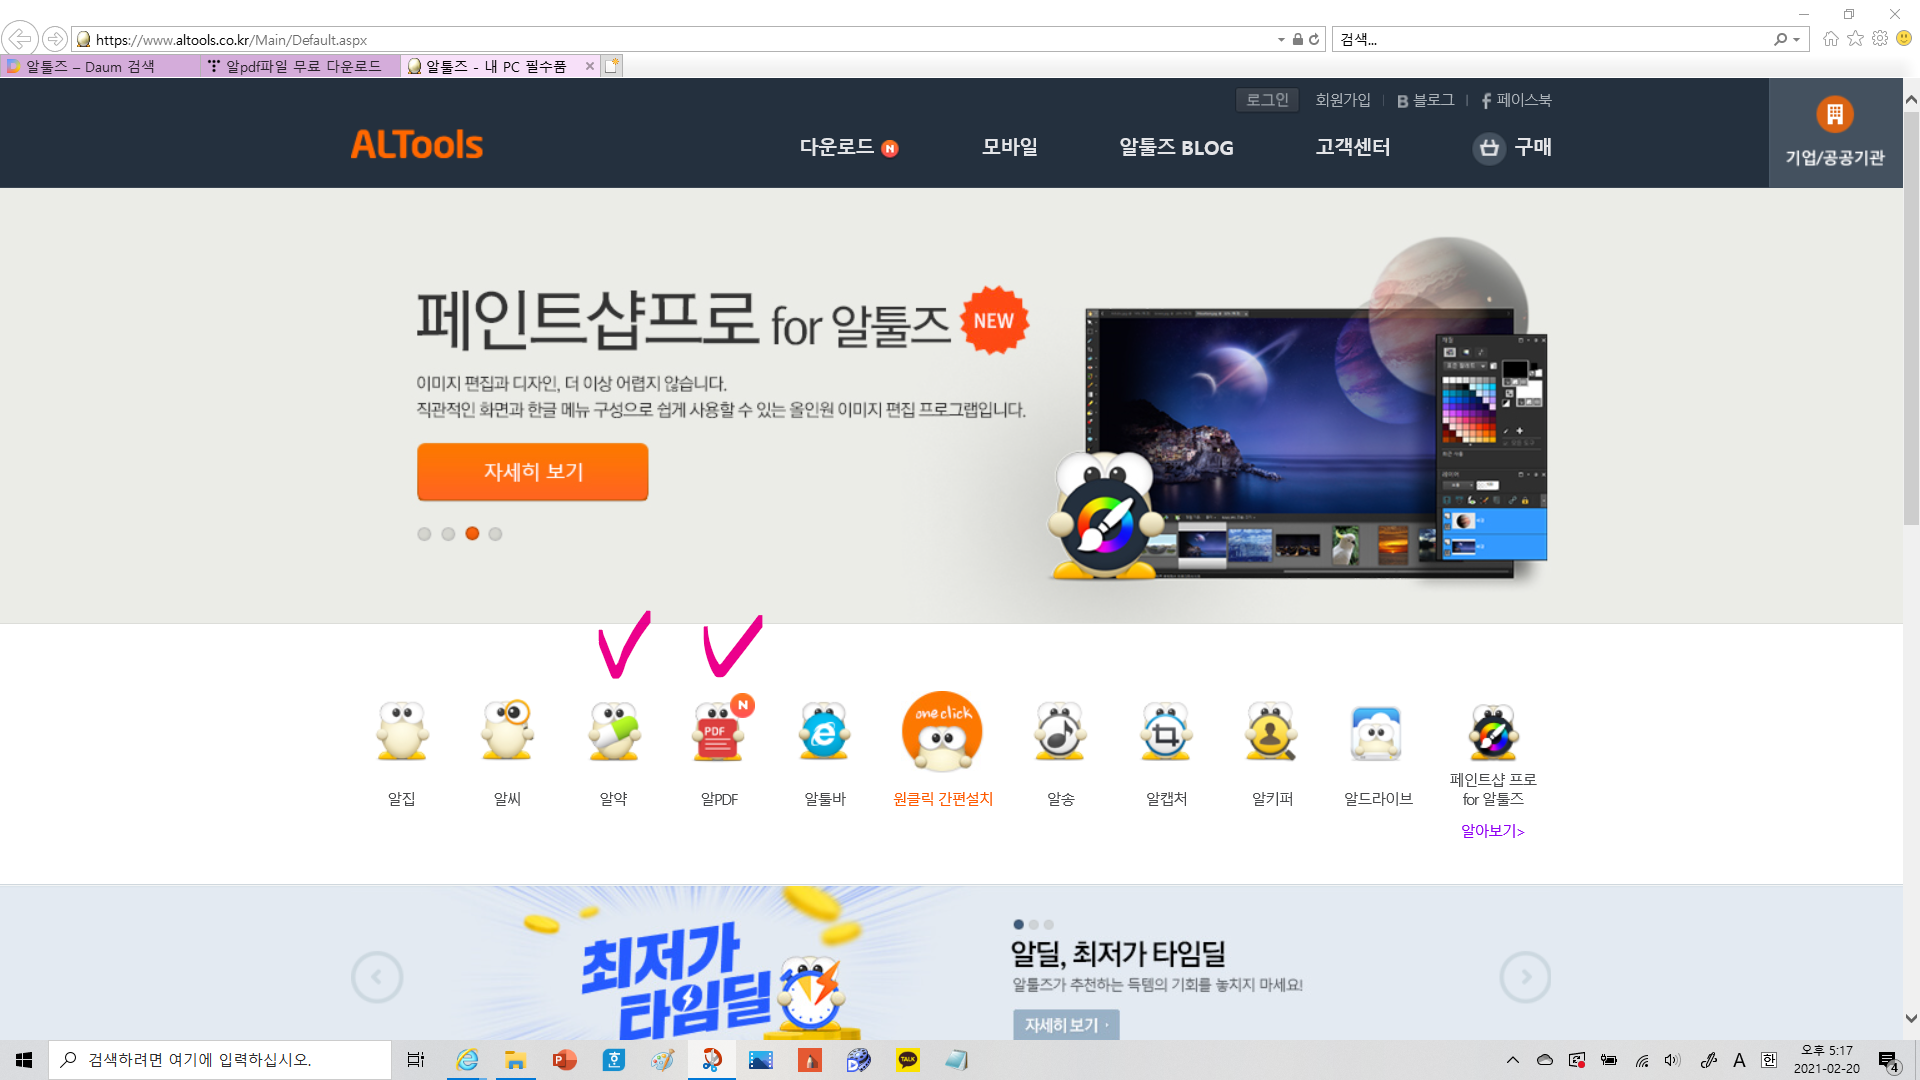Open the 알캡처 capture icon
This screenshot has height=1080, width=1920.
[1166, 733]
